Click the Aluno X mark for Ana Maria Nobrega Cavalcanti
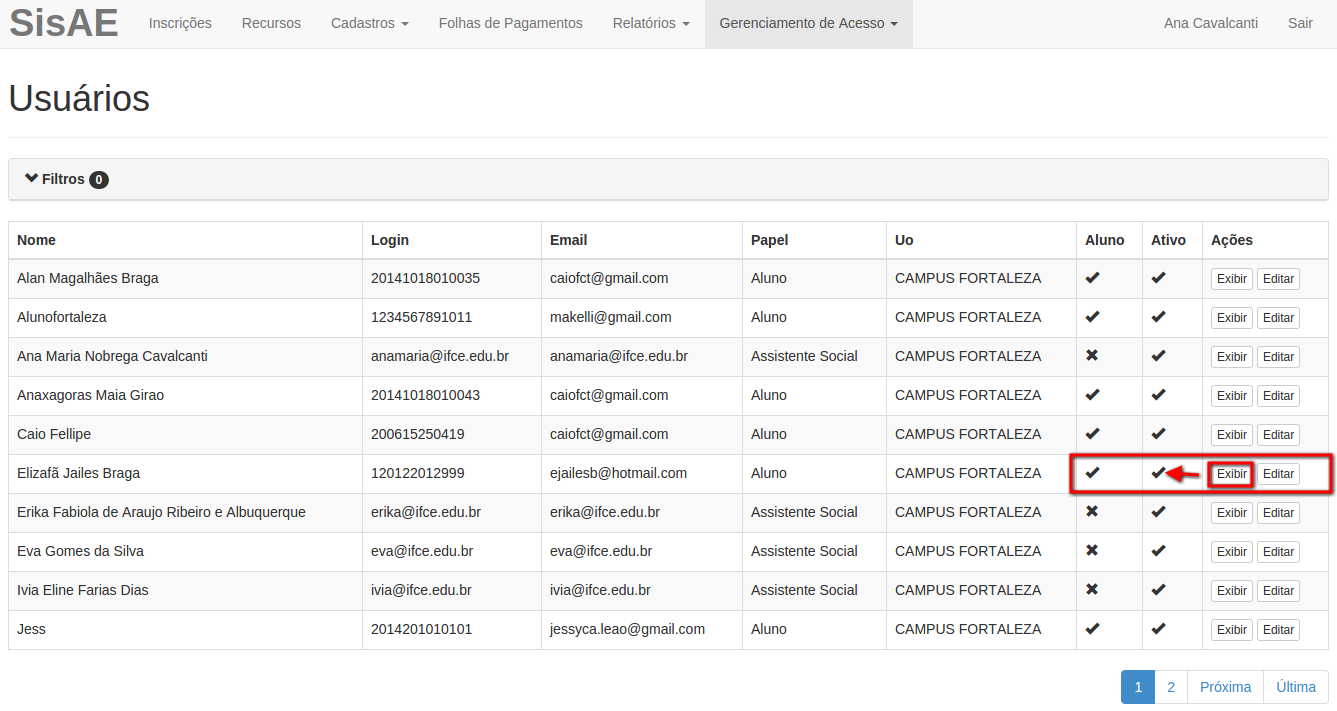This screenshot has width=1337, height=711. click(1092, 355)
